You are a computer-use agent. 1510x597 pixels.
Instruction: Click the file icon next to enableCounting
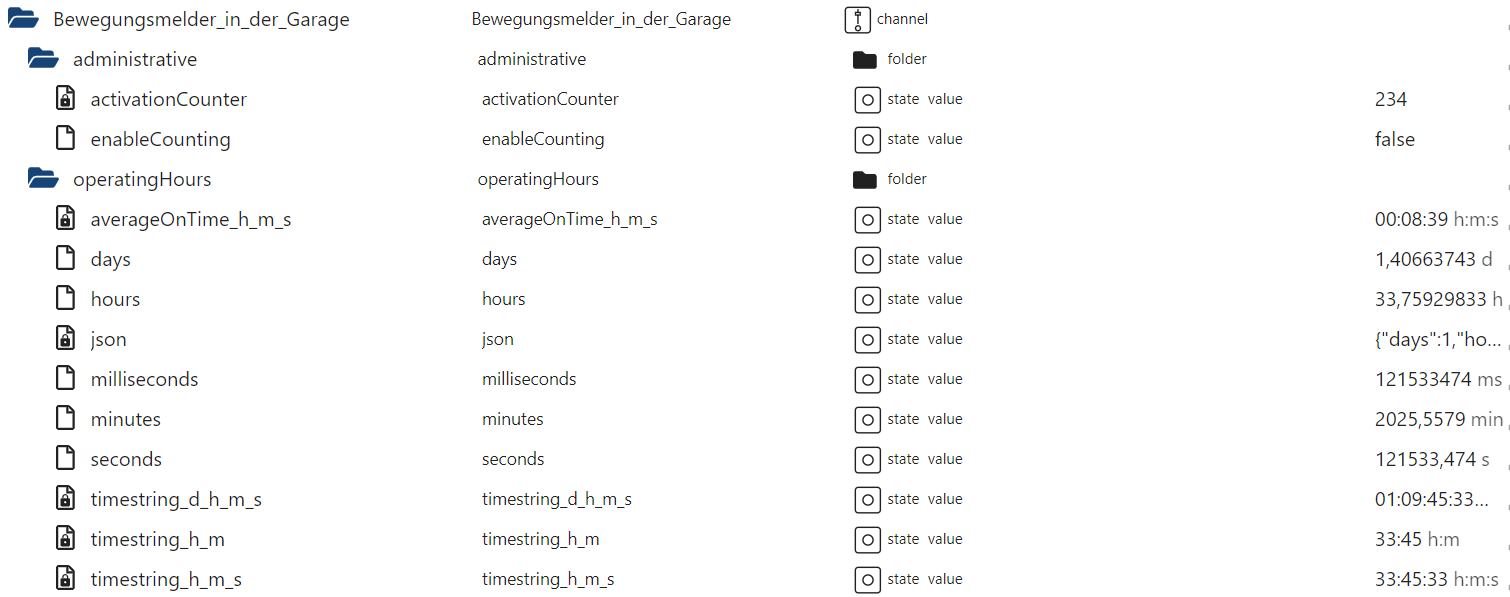tap(65, 139)
